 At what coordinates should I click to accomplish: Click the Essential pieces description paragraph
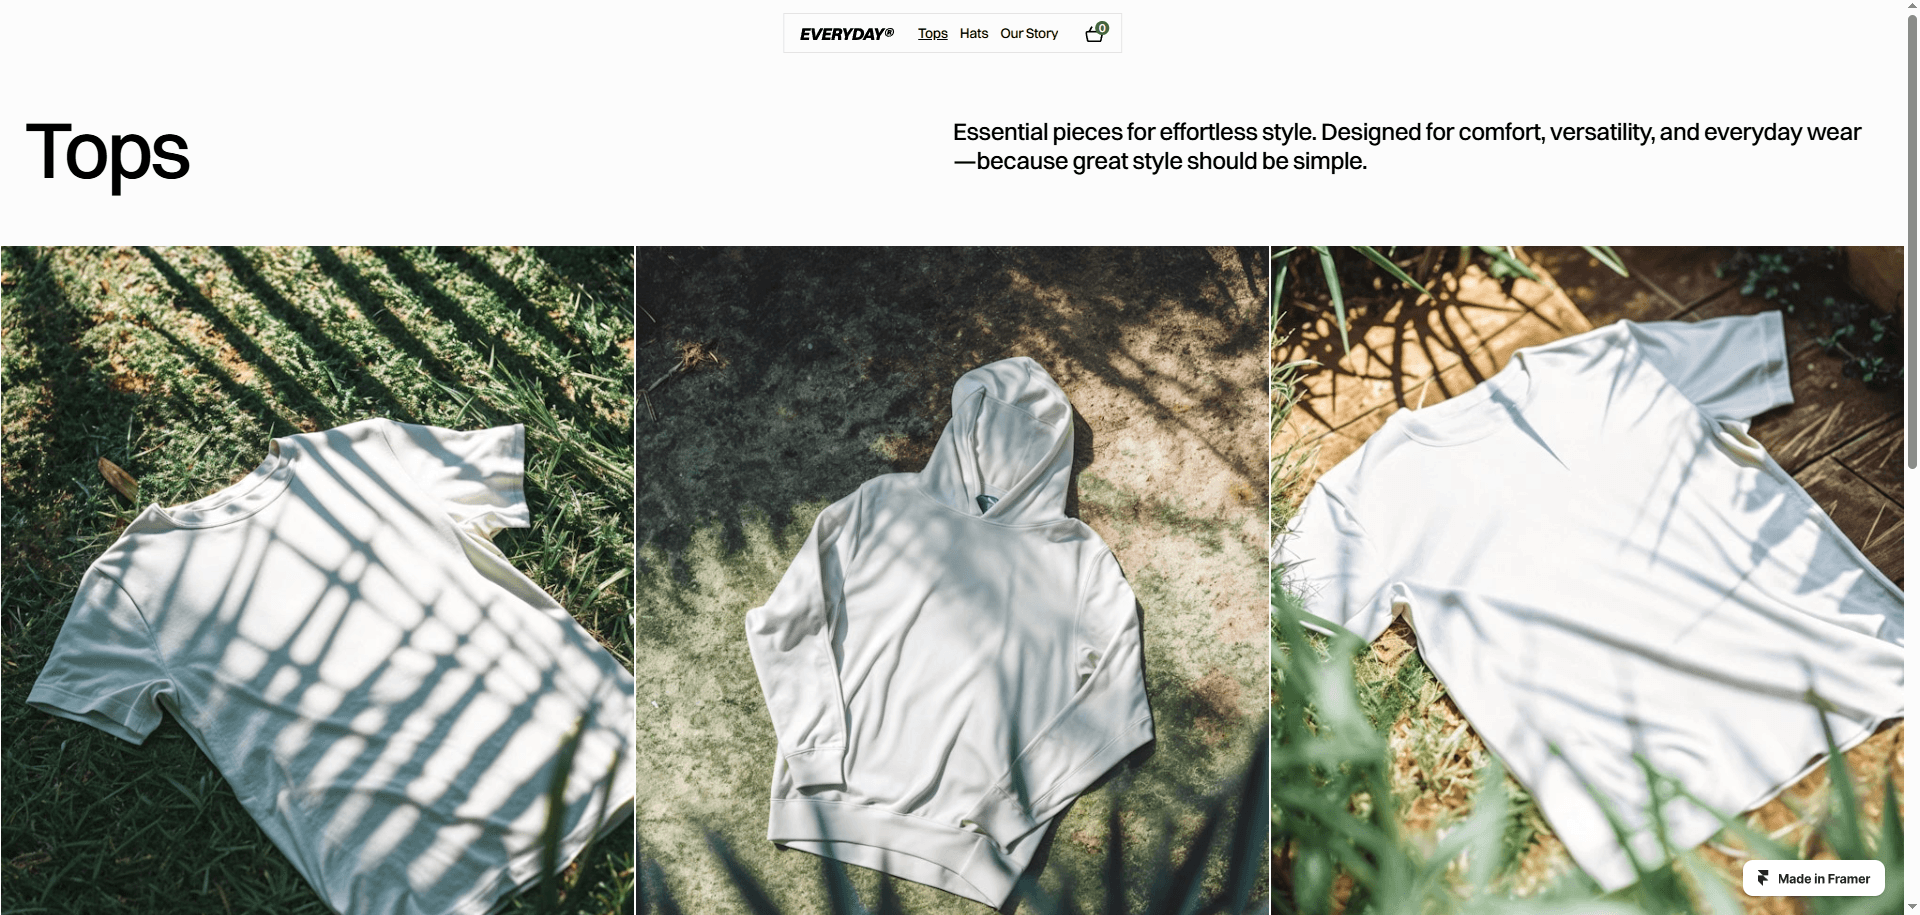click(1407, 146)
